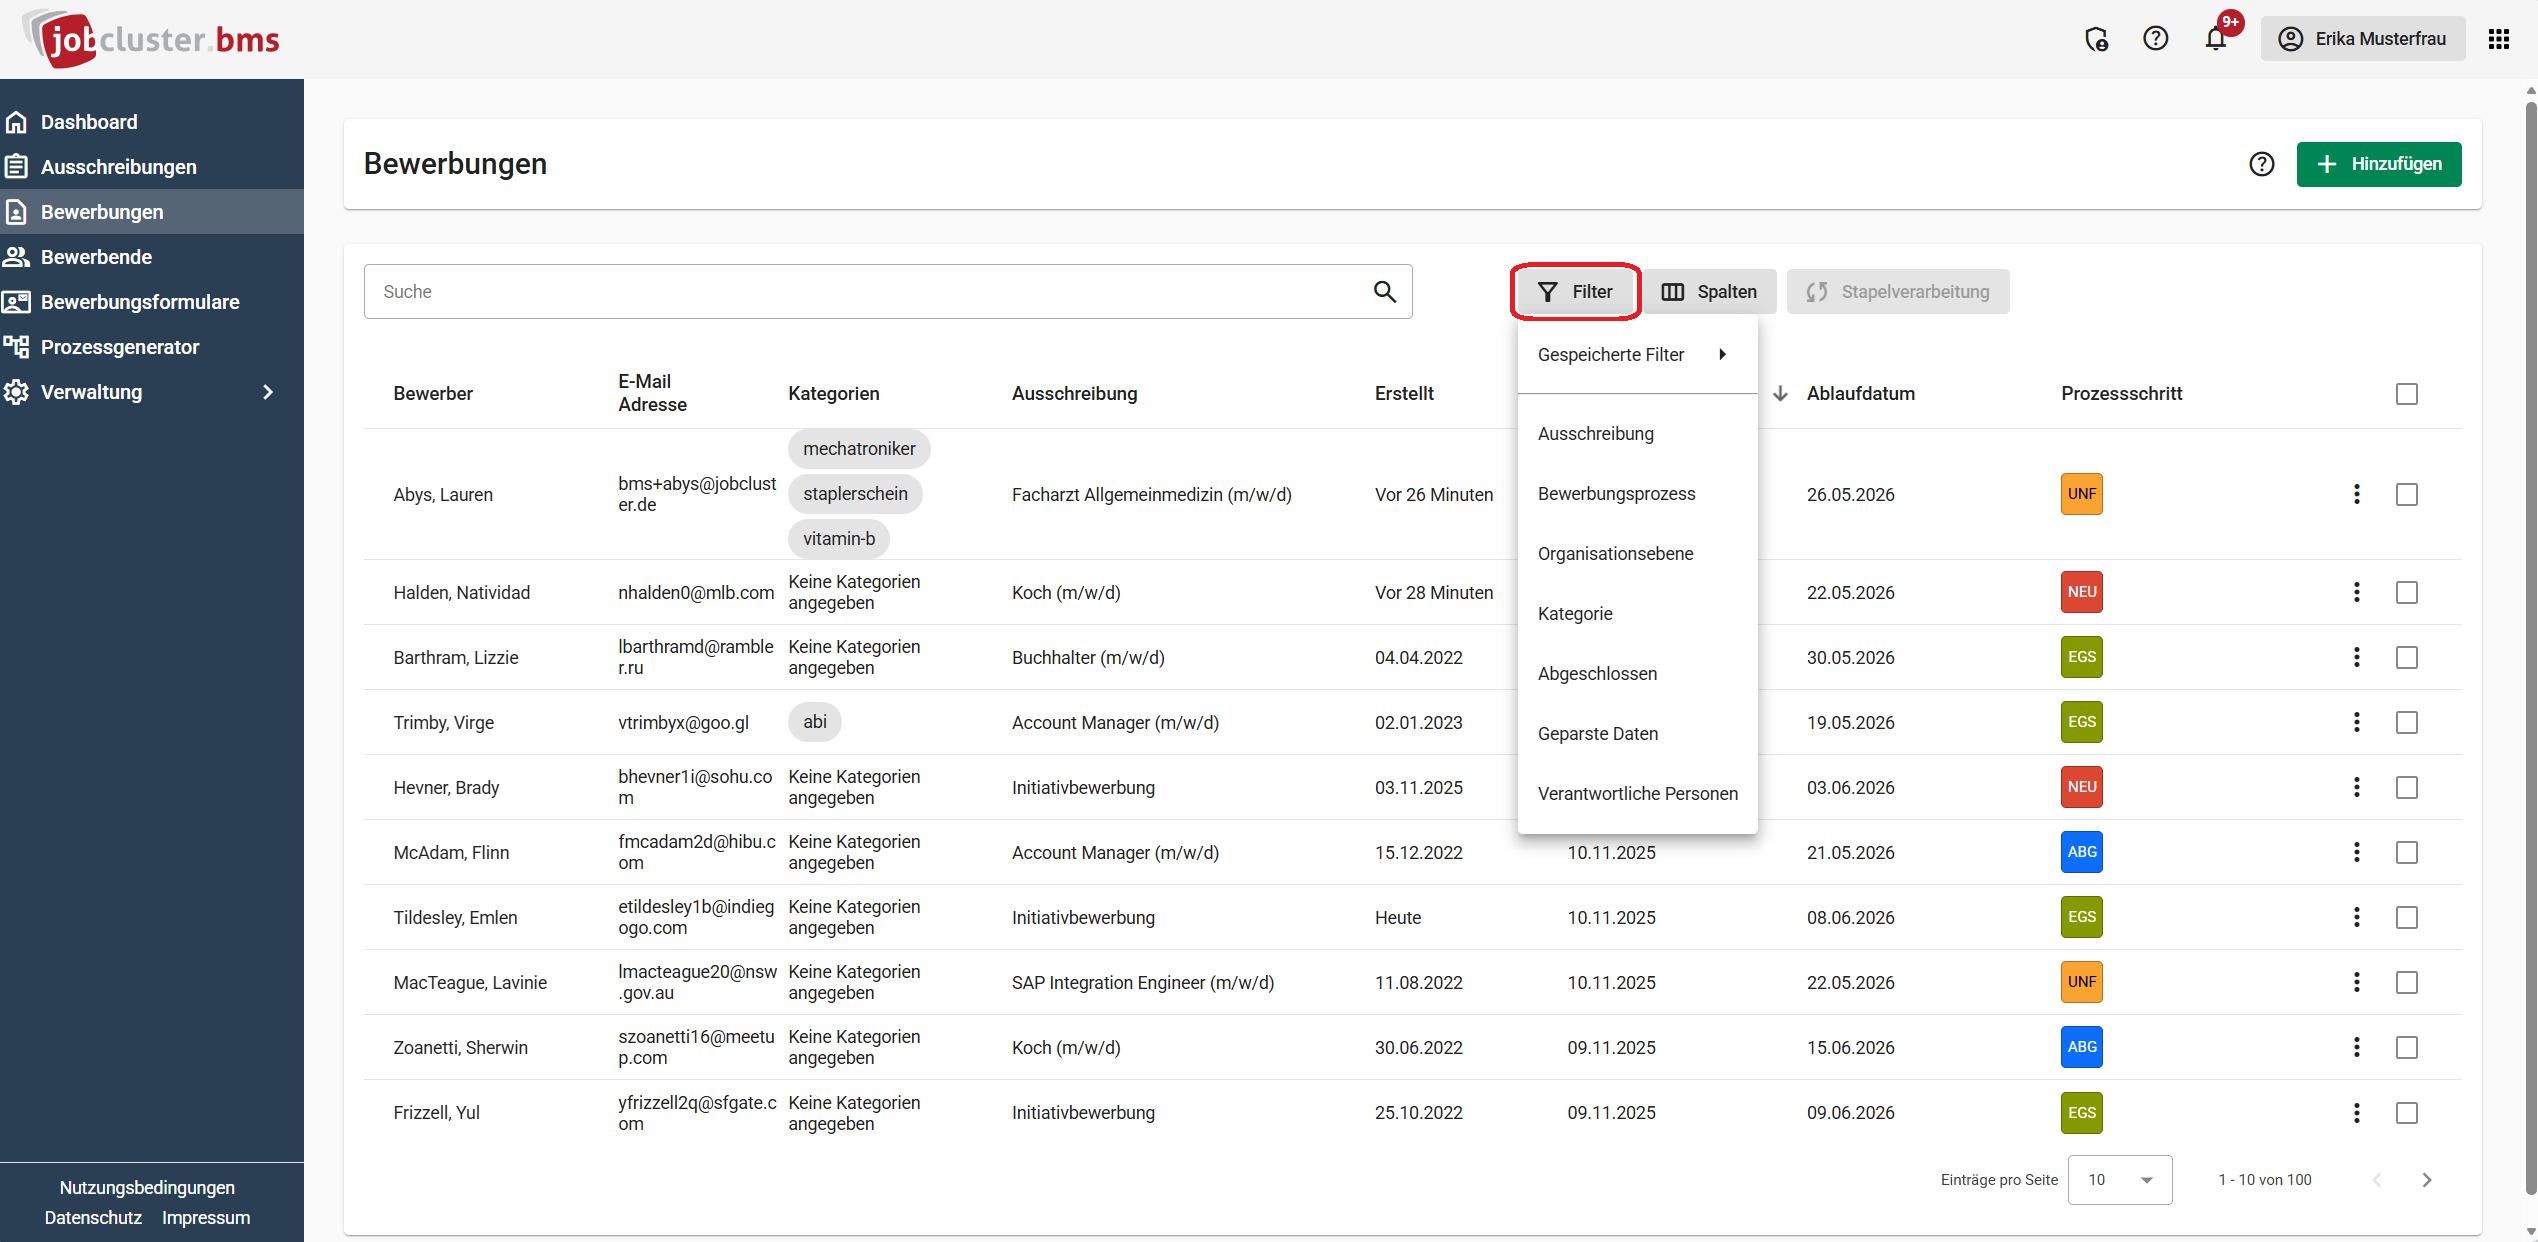Open the apps grid icon
Screen dimensions: 2538x1242
pos(2499,39)
